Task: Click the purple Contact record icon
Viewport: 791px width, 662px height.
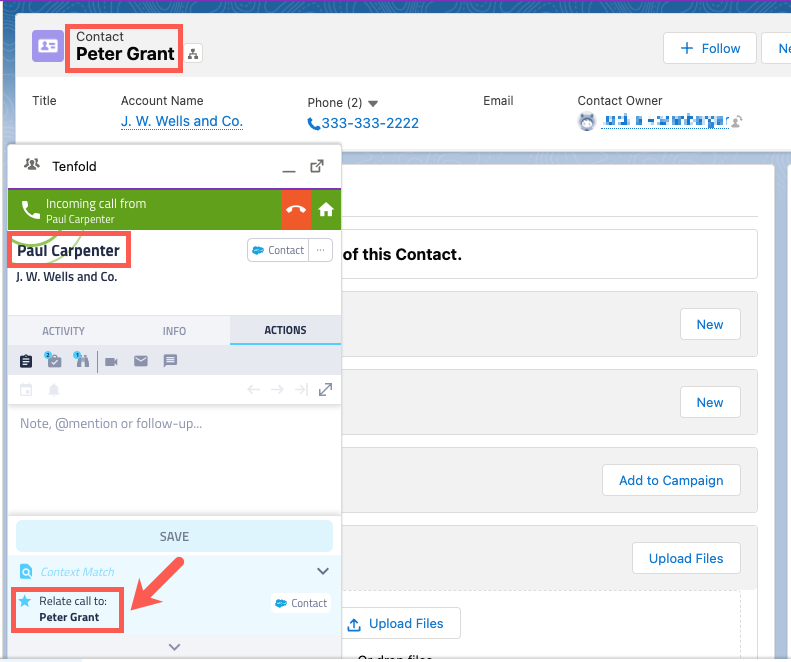Action: tap(48, 46)
